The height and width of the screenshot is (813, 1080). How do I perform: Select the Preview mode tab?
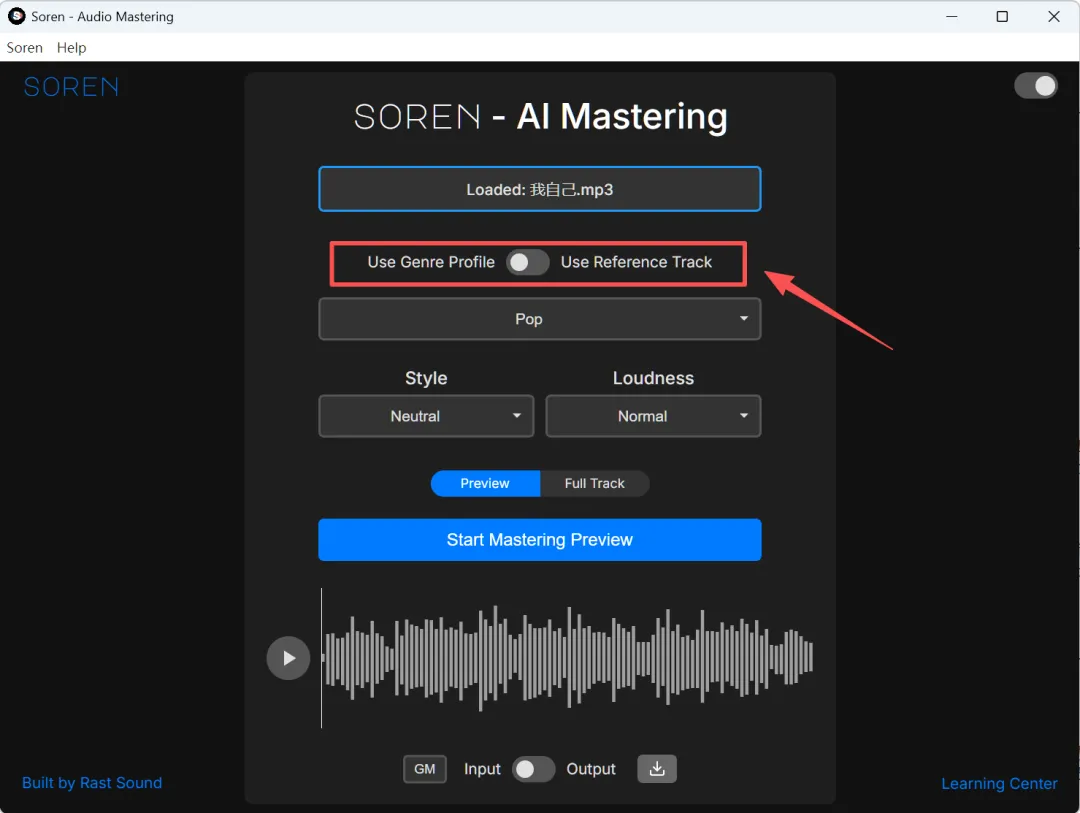pyautogui.click(x=485, y=484)
